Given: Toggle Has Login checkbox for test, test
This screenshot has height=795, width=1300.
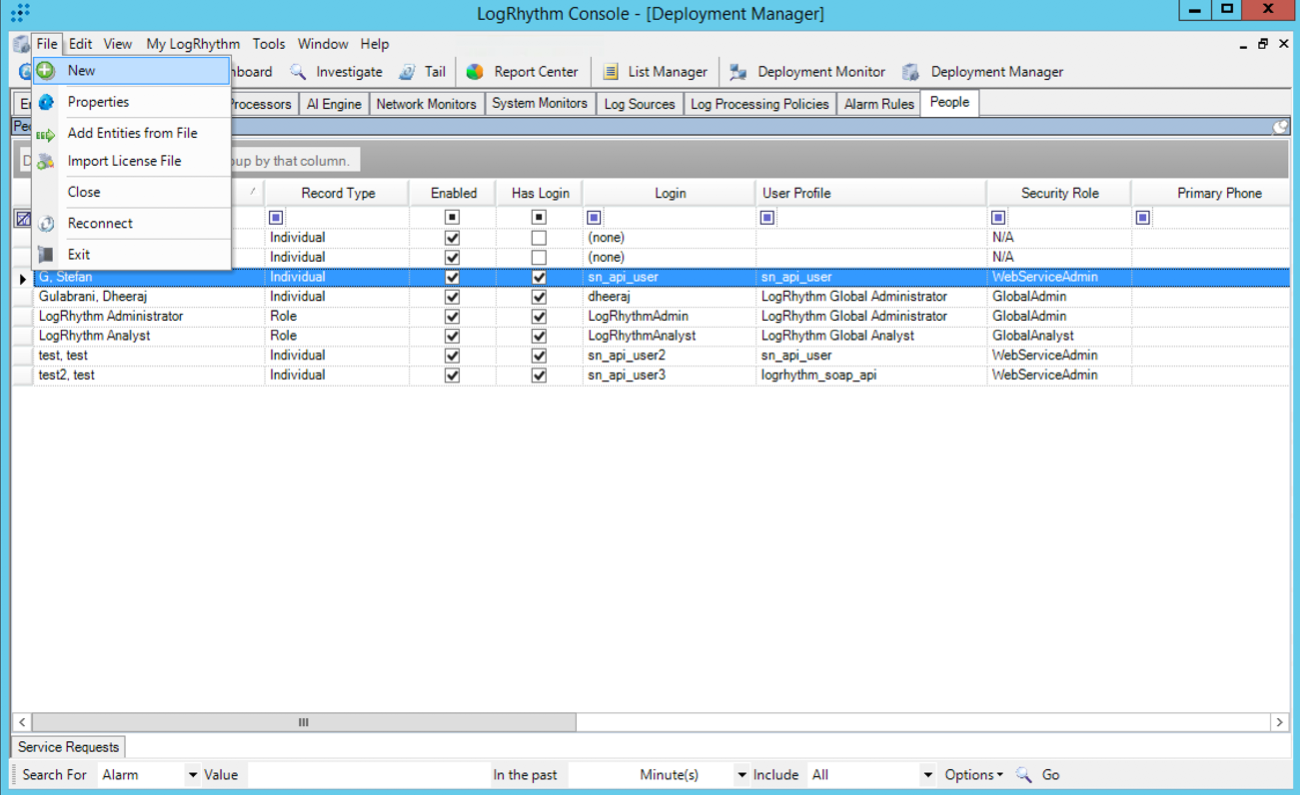Looking at the screenshot, I should pos(539,355).
